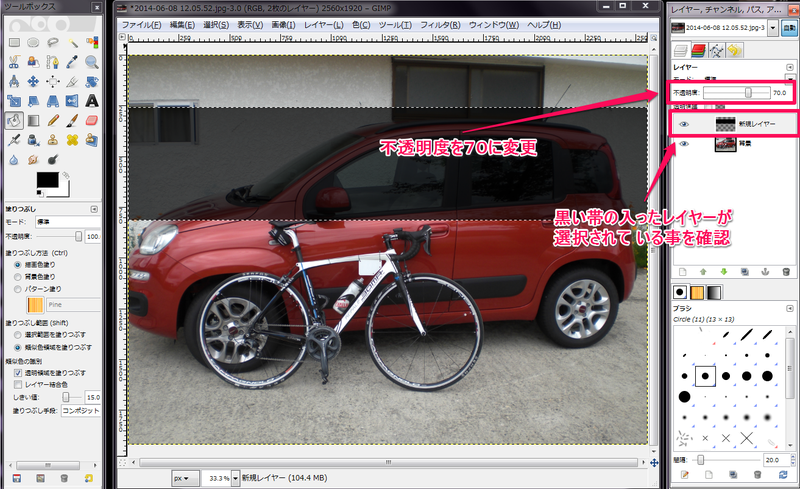Select the Paintbrush tool
Screen dimensions: 800x489
(x=72, y=120)
